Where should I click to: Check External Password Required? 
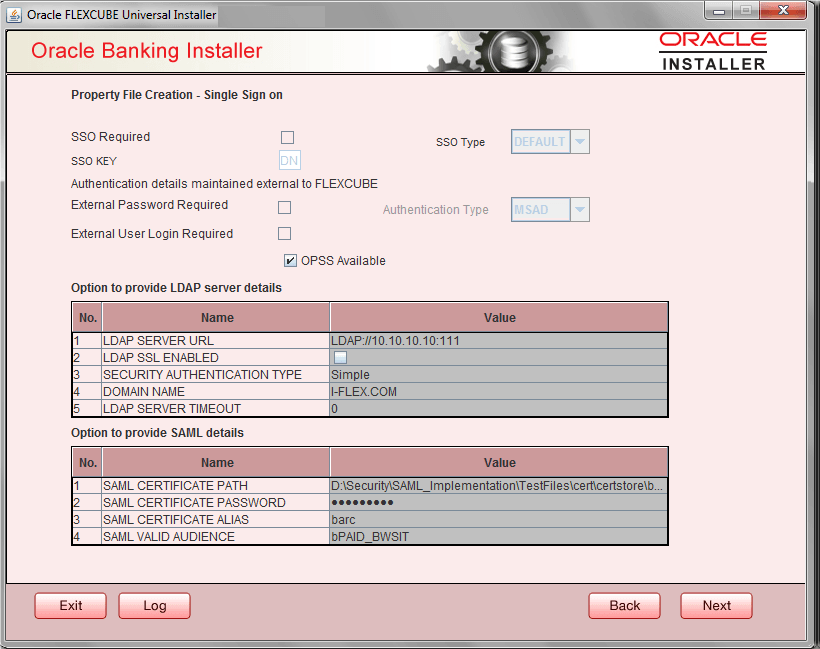284,207
